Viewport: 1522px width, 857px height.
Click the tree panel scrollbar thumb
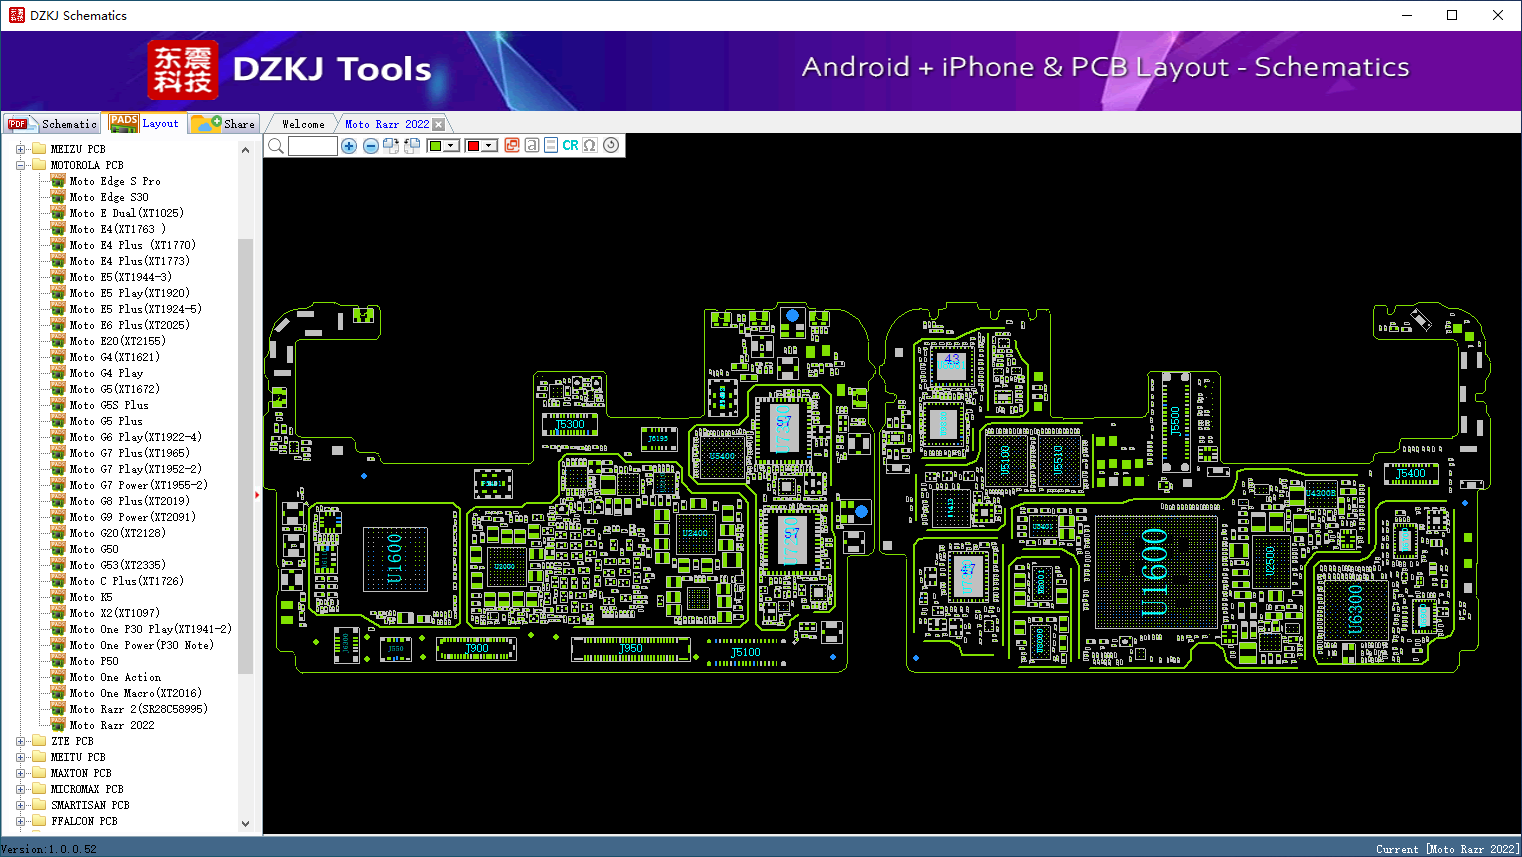[245, 455]
